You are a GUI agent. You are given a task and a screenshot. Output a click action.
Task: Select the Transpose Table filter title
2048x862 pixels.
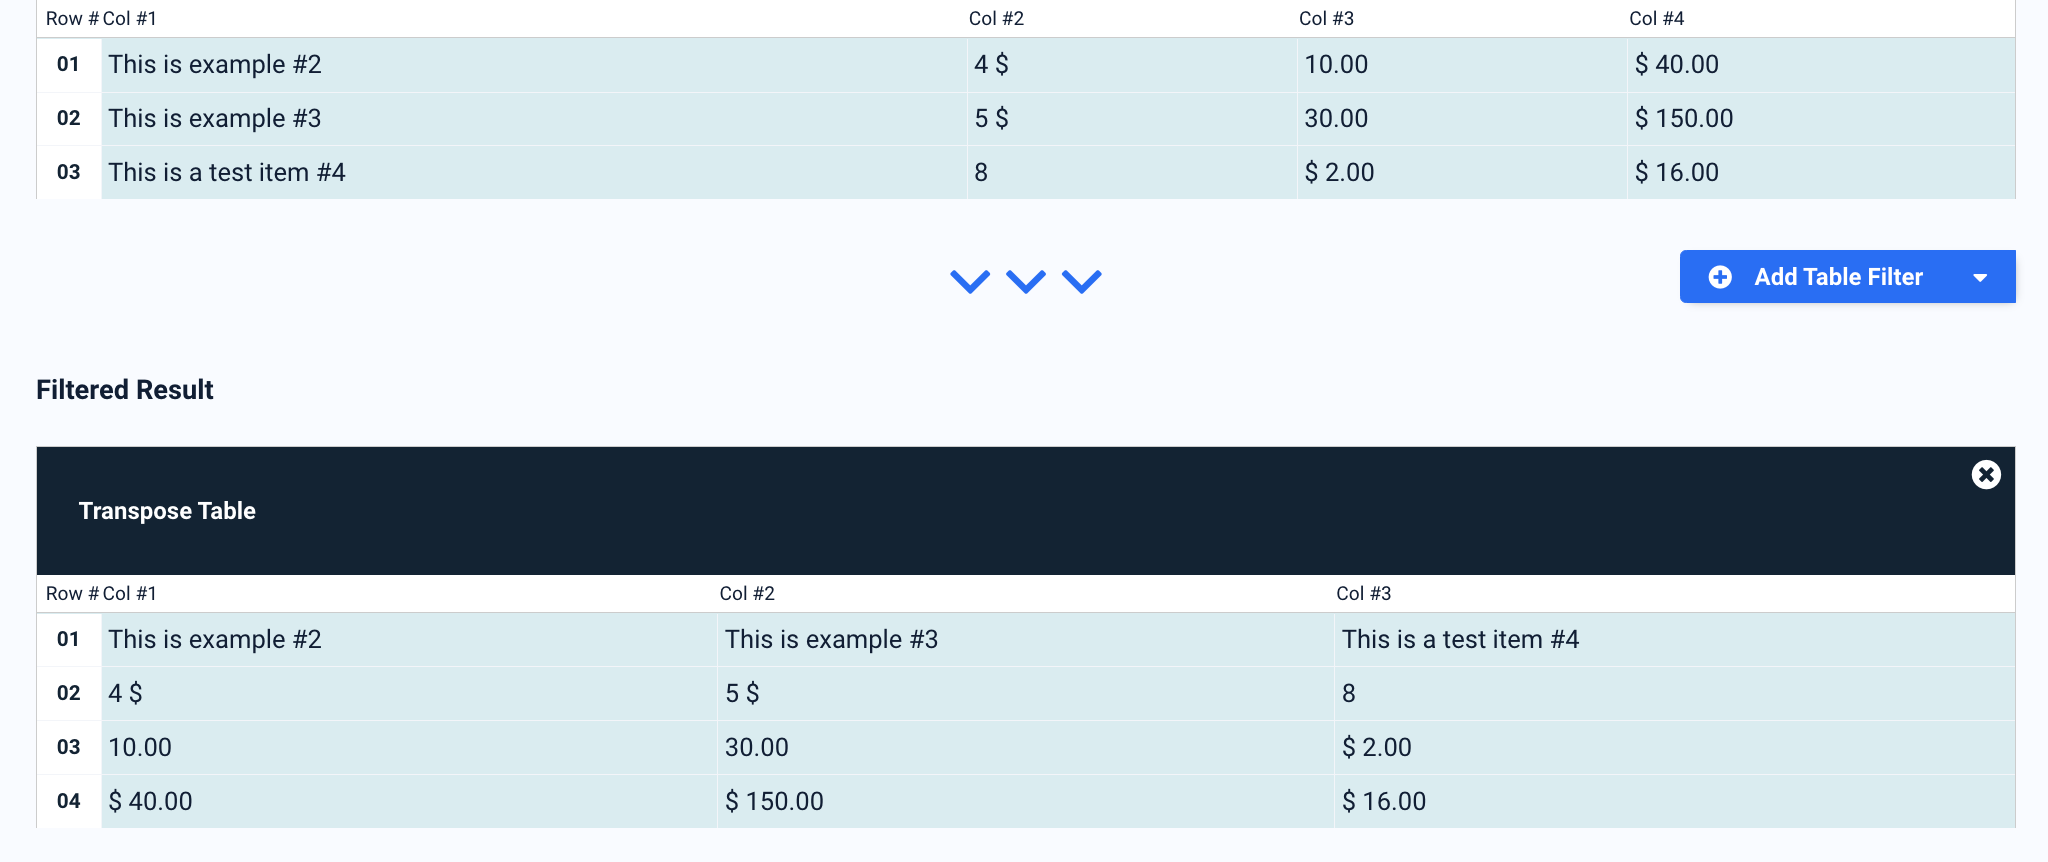(x=167, y=511)
